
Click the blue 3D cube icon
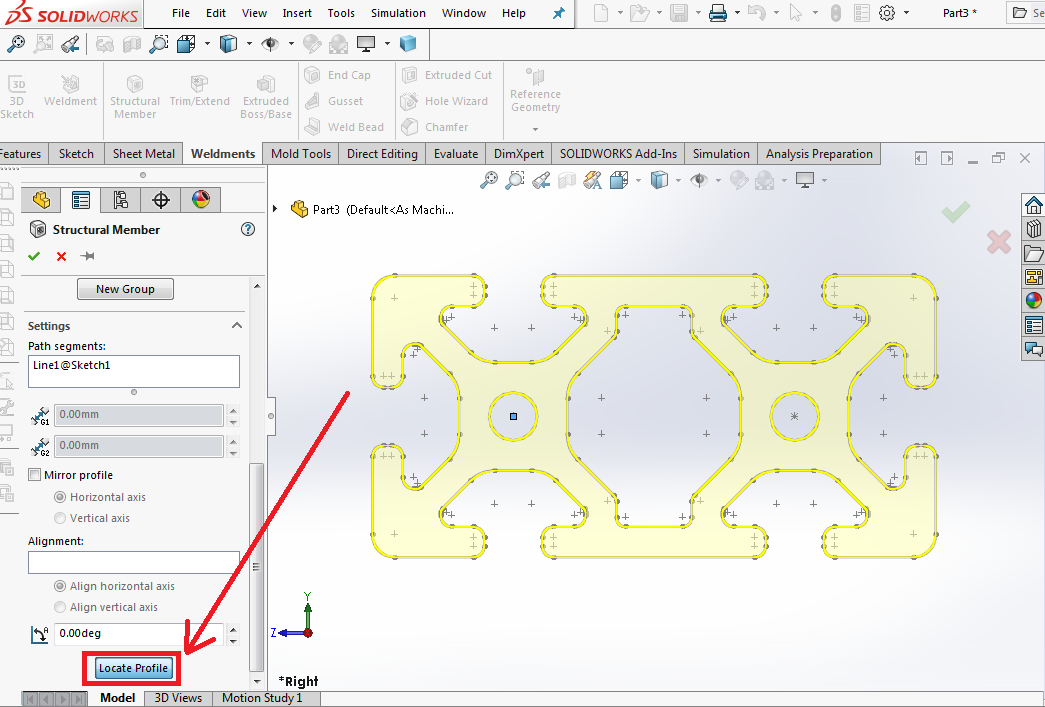tap(408, 44)
